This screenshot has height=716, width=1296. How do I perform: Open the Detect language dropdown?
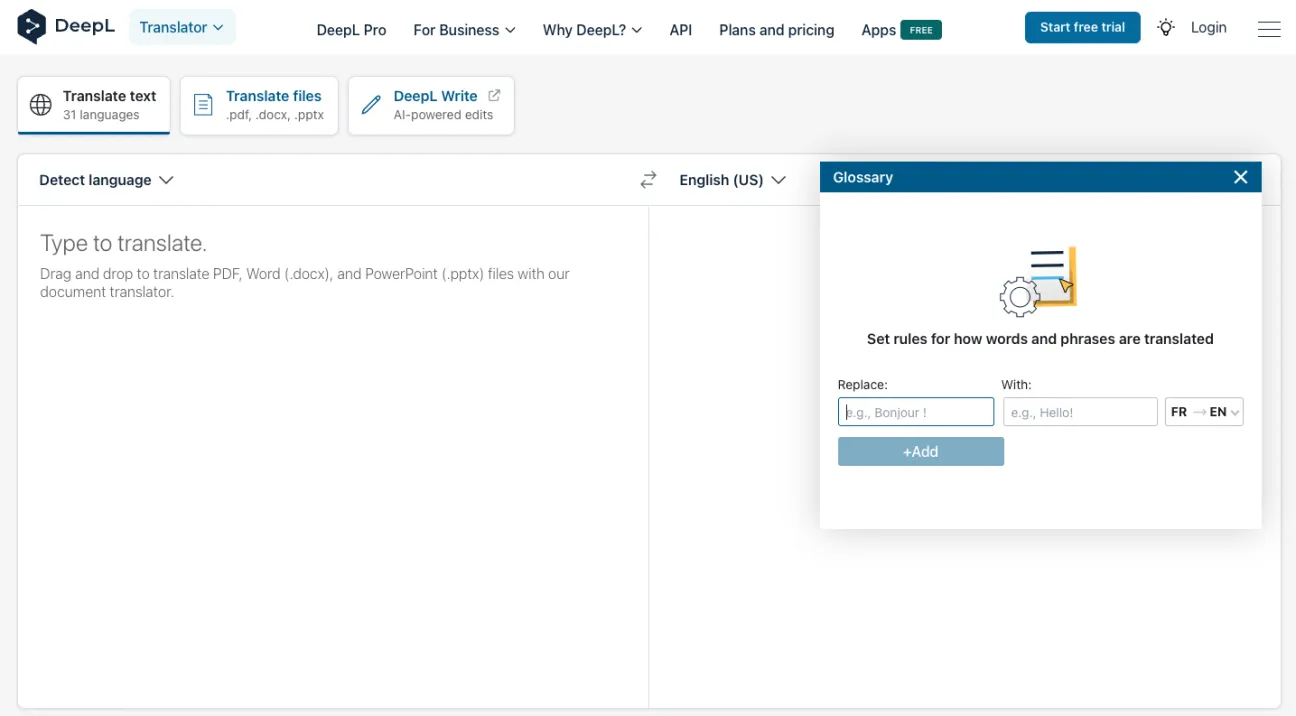(106, 180)
